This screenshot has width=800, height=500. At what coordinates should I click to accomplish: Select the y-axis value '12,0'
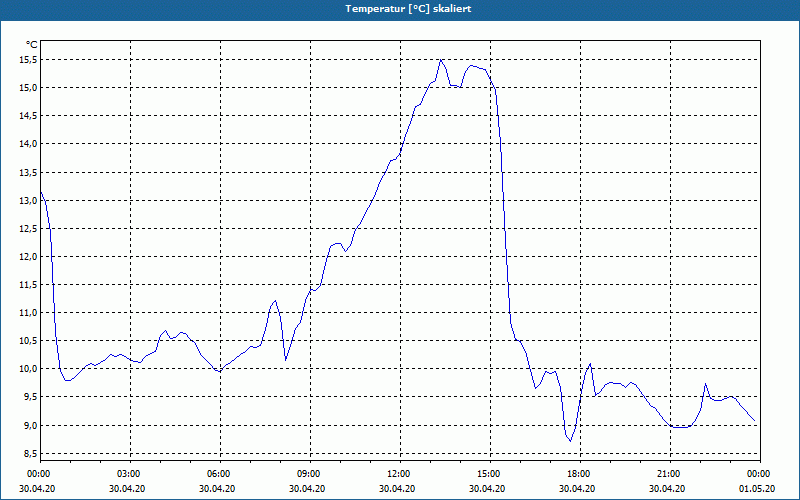[29, 257]
